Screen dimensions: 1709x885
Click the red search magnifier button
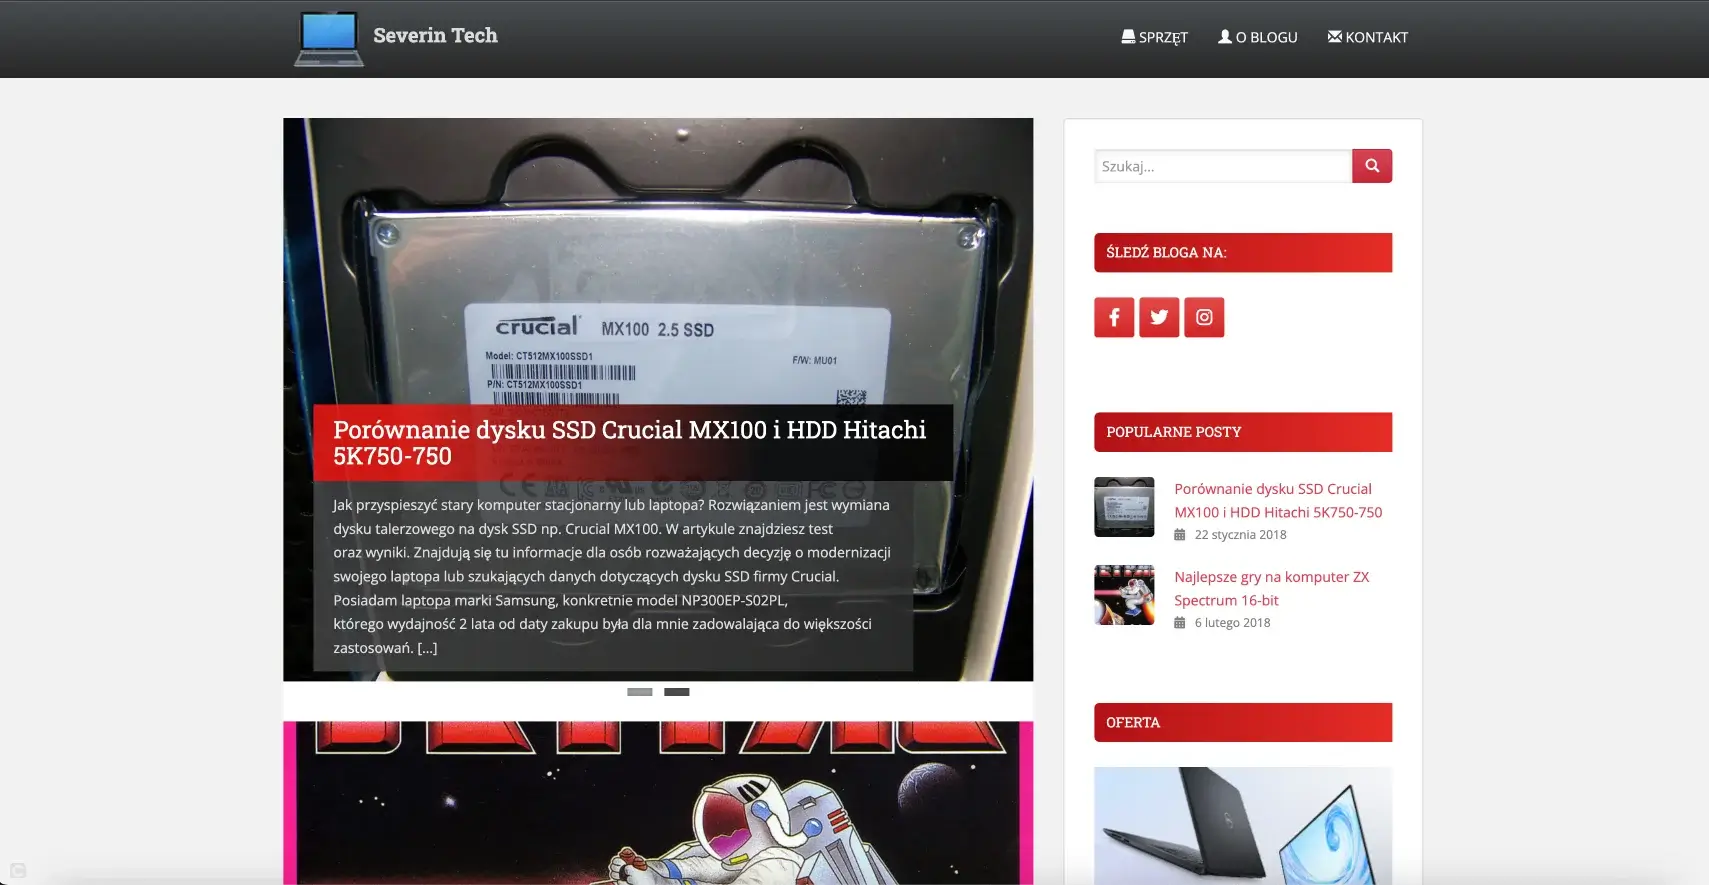(1371, 166)
